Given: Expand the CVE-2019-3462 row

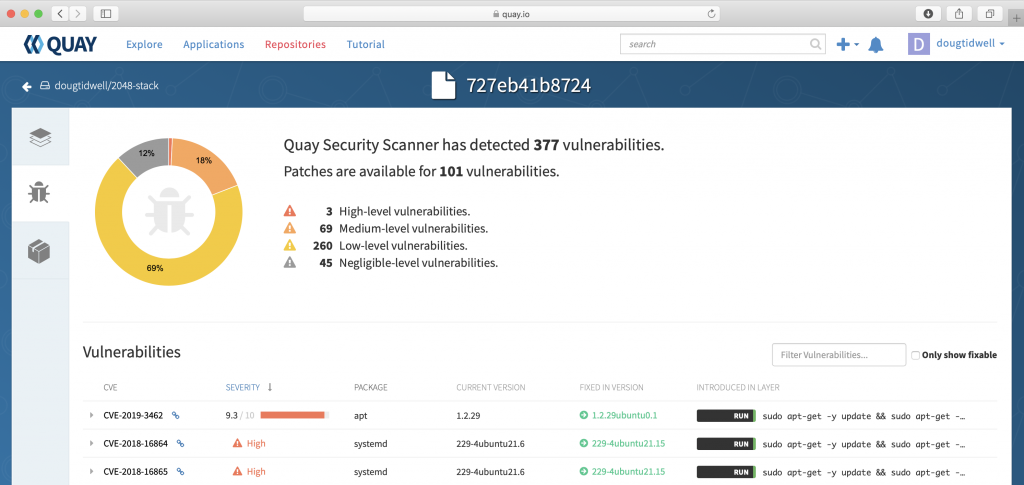Looking at the screenshot, I should click(x=91, y=414).
